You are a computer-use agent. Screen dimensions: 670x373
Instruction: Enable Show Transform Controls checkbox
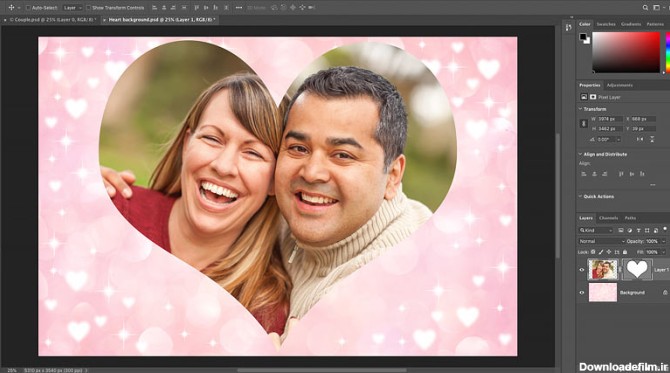click(88, 8)
